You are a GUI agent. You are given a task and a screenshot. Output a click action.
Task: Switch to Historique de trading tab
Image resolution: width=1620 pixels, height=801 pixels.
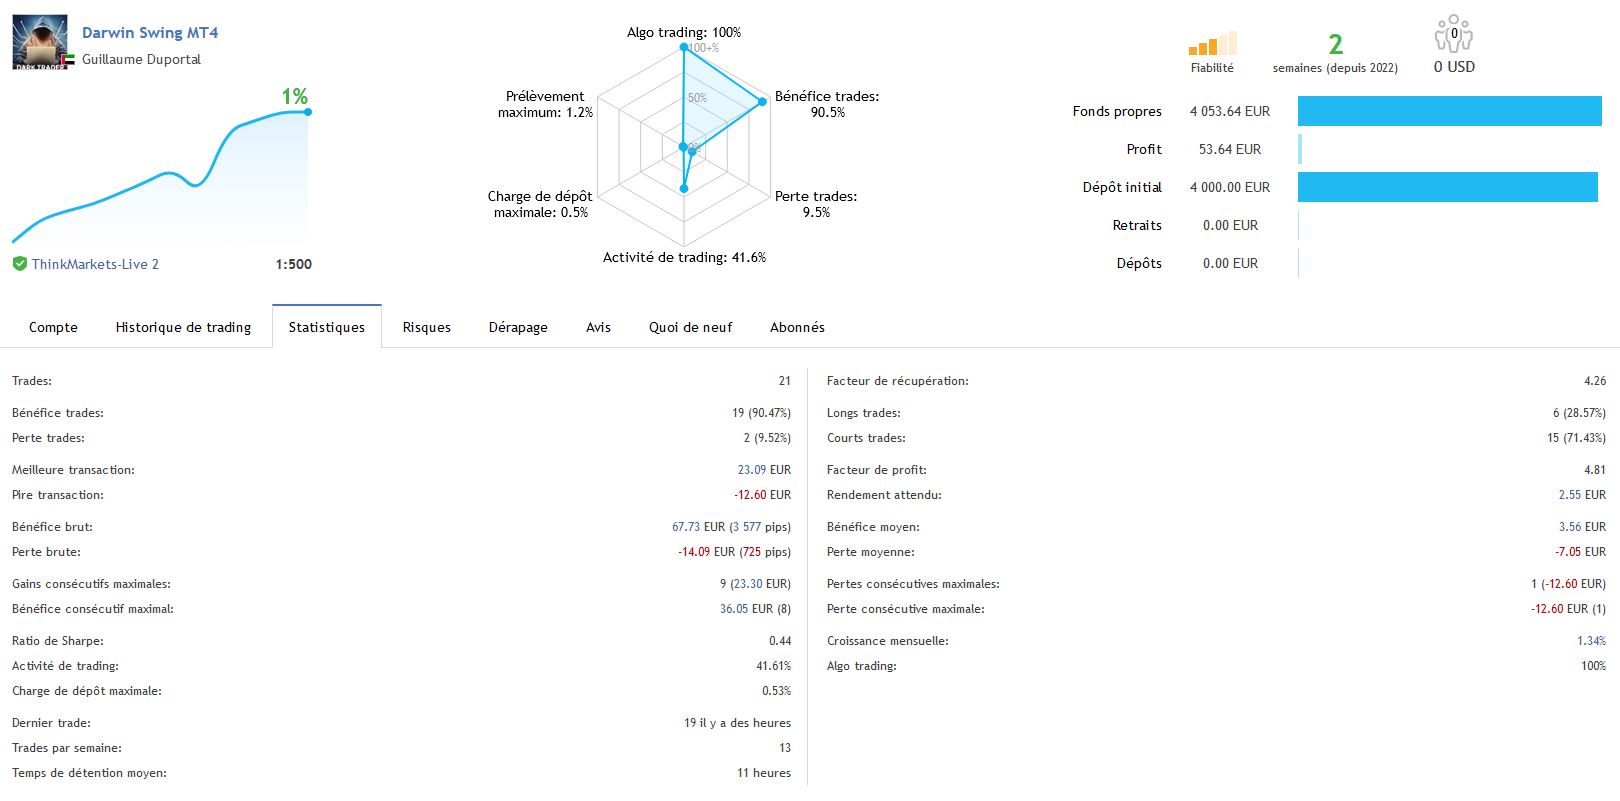(183, 327)
